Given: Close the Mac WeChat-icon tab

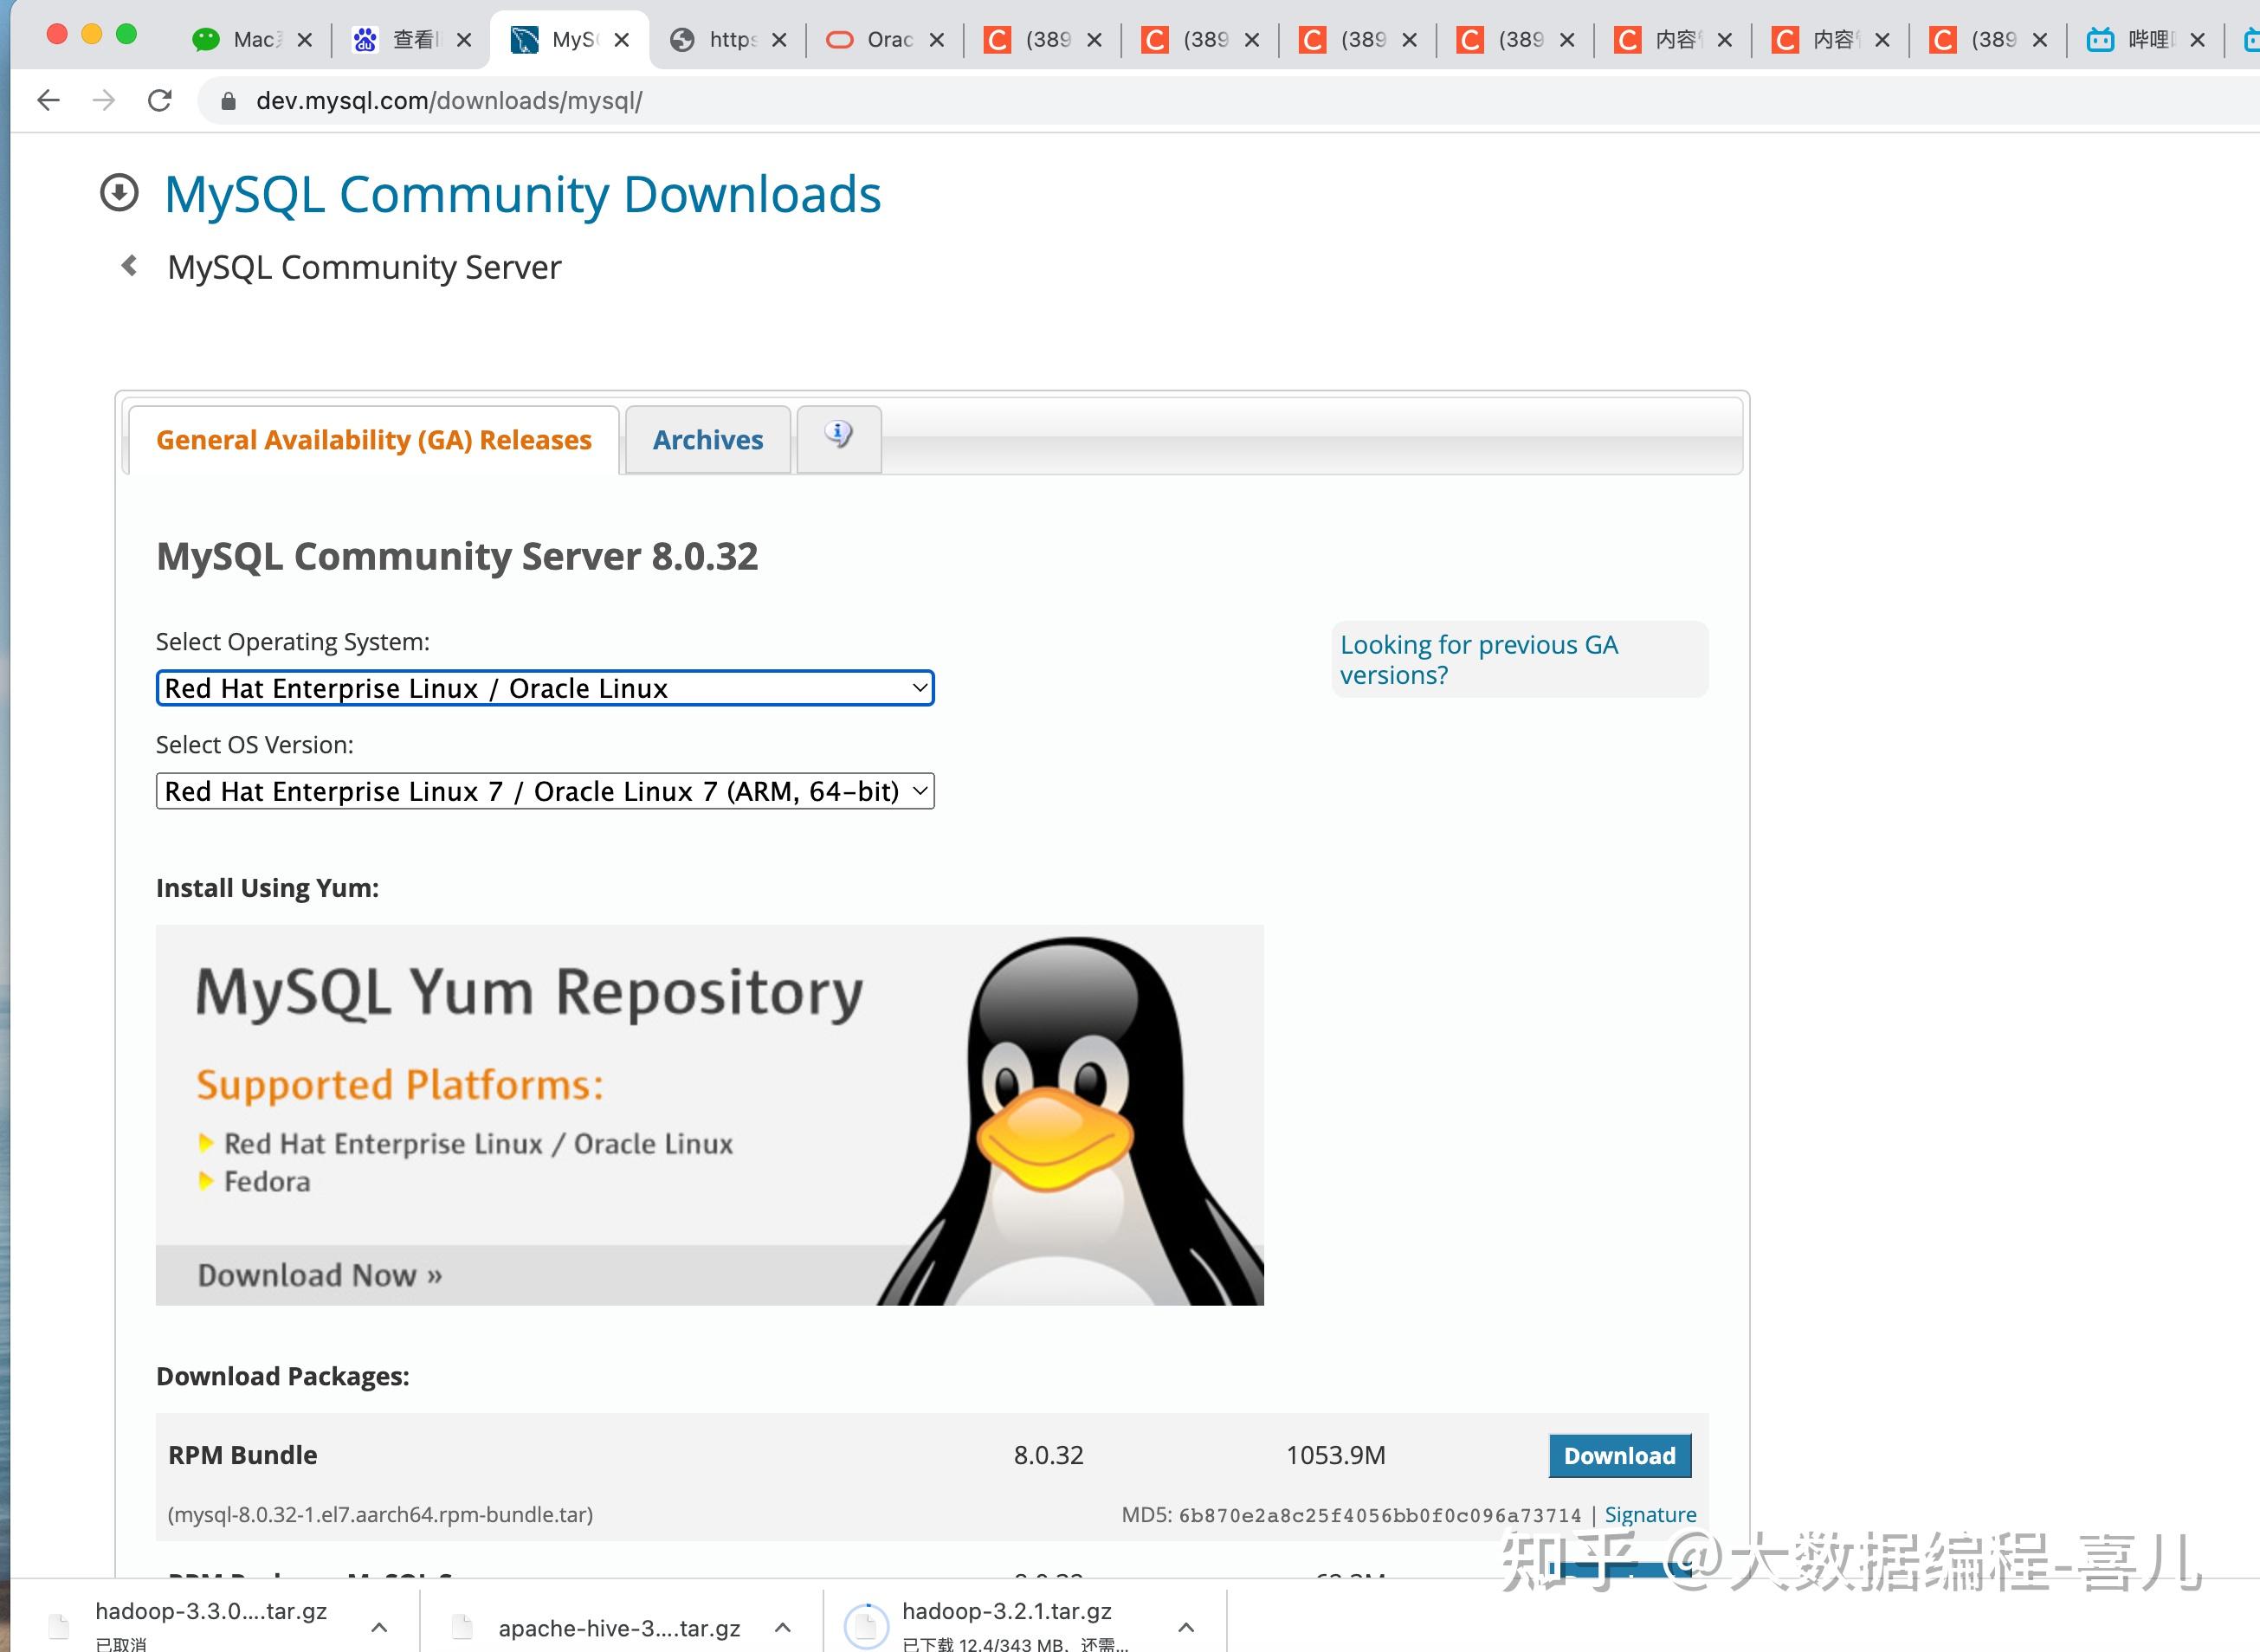Looking at the screenshot, I should pyautogui.click(x=305, y=39).
